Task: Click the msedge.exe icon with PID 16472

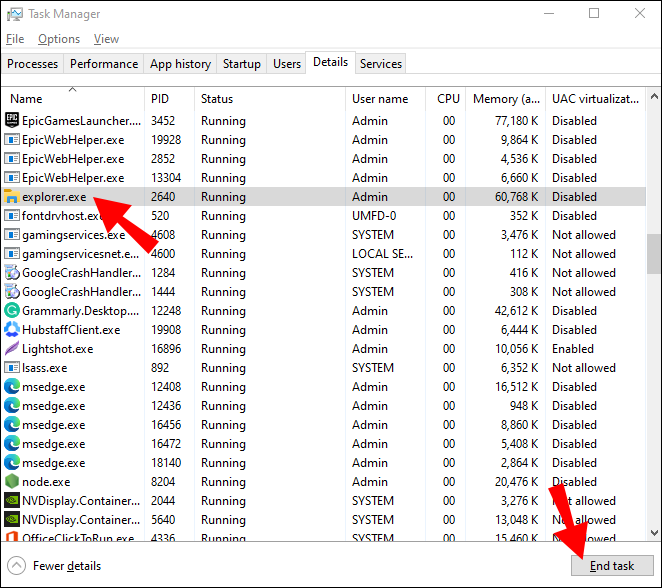Action: pos(12,443)
